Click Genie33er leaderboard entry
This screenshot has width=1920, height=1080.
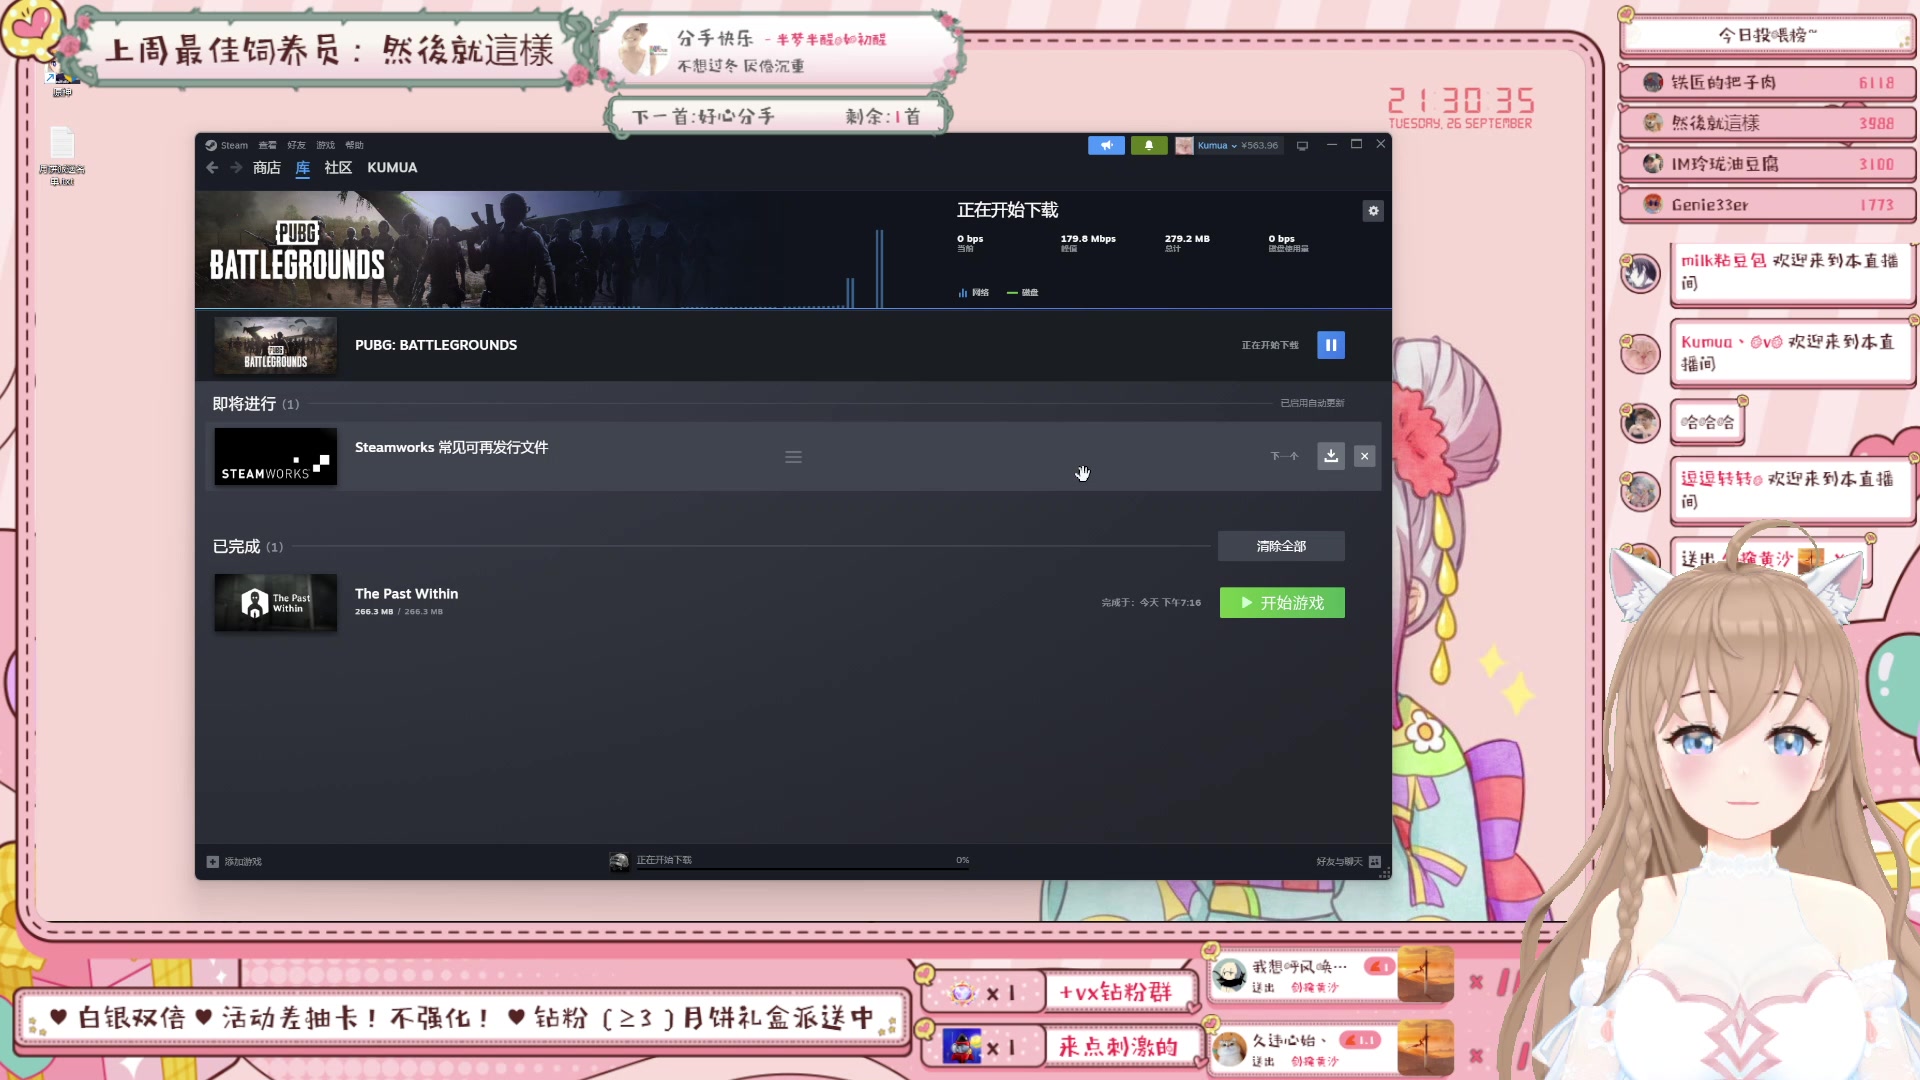[x=1766, y=205]
